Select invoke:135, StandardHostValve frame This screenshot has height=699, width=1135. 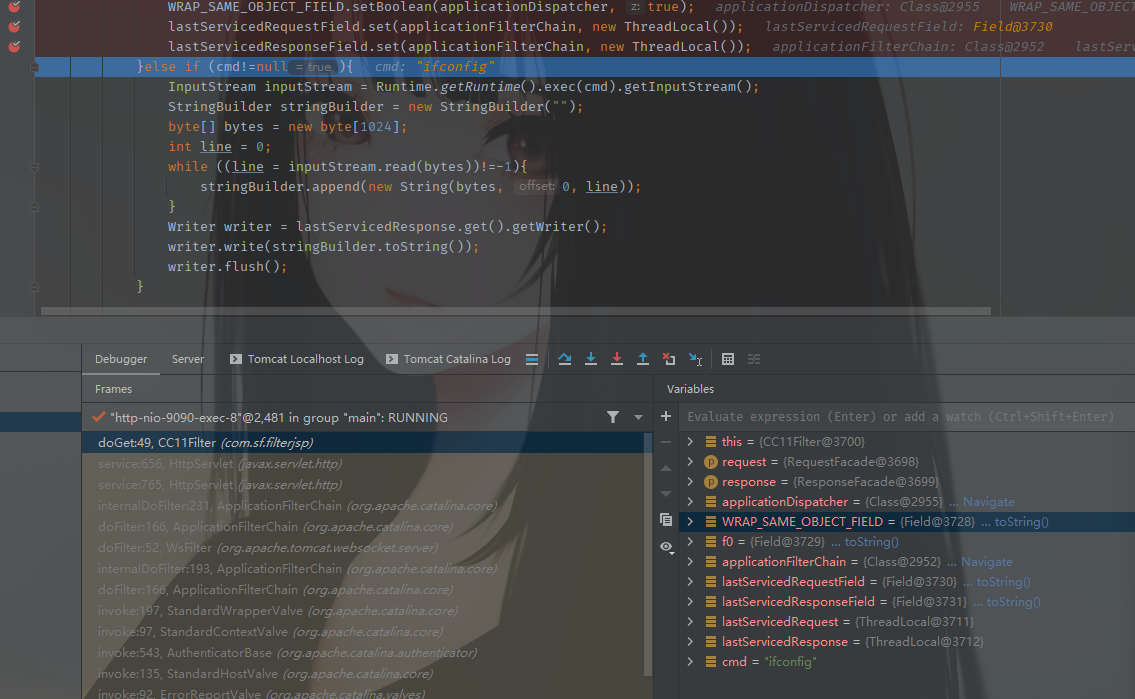point(362,674)
